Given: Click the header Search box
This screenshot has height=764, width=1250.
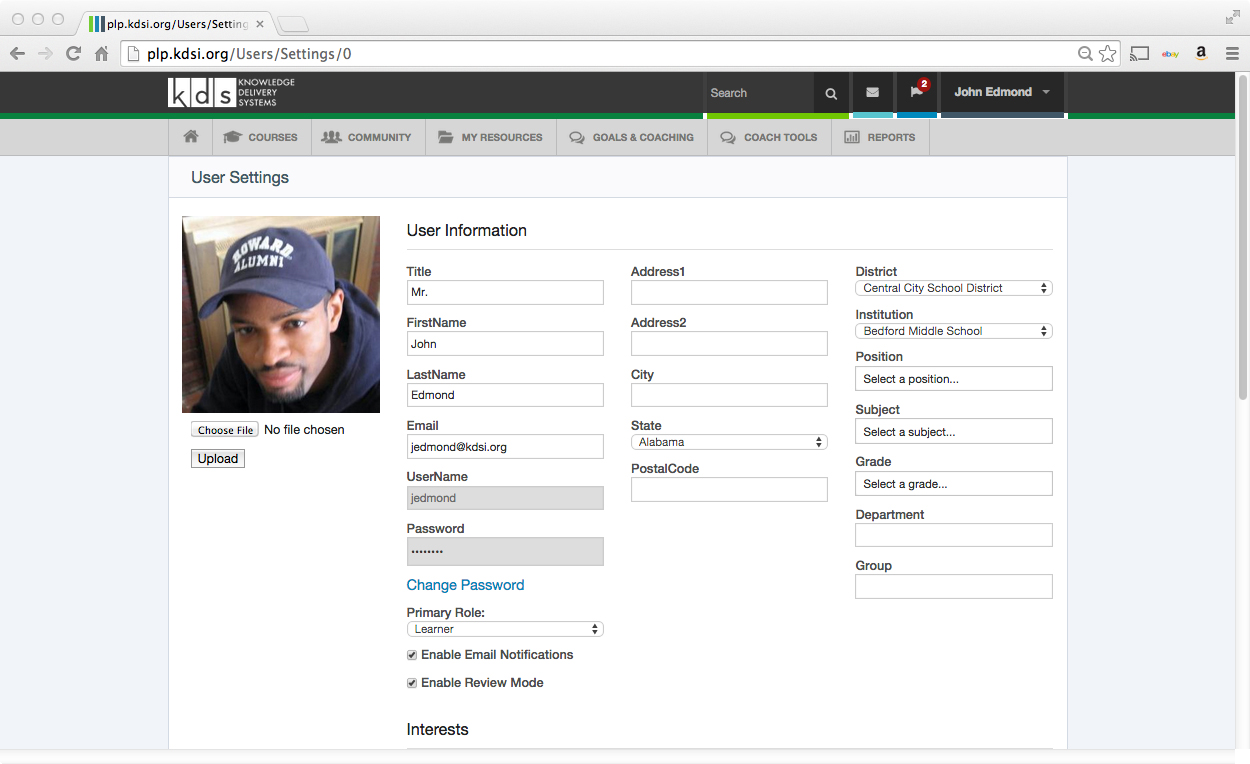Looking at the screenshot, I should 760,93.
